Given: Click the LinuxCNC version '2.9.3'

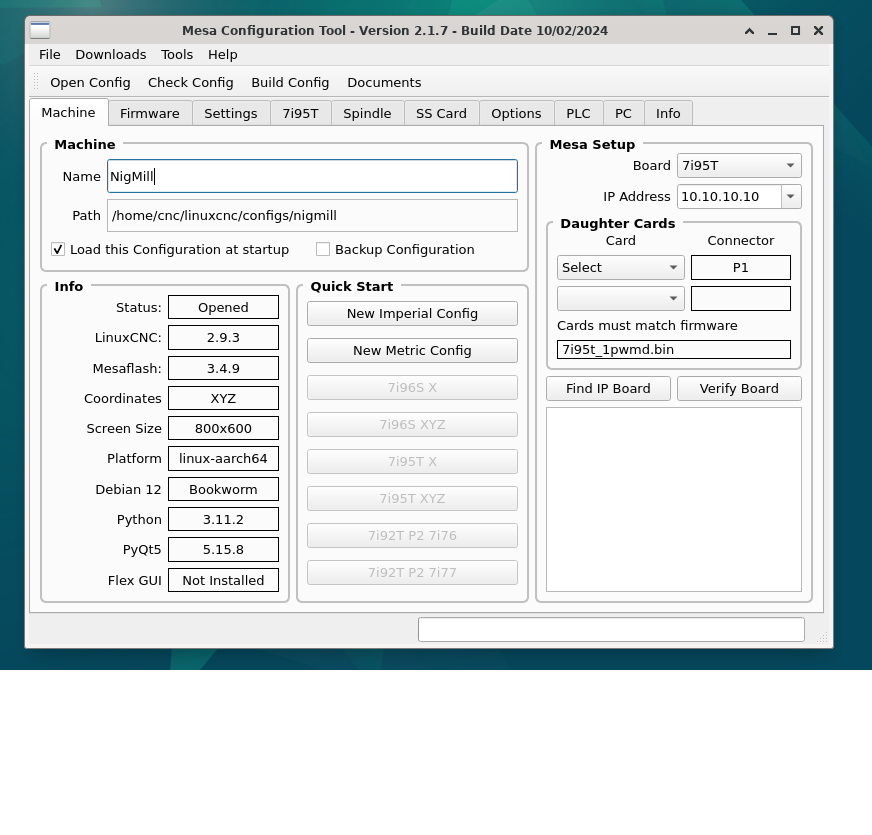Looking at the screenshot, I should click(x=224, y=337).
